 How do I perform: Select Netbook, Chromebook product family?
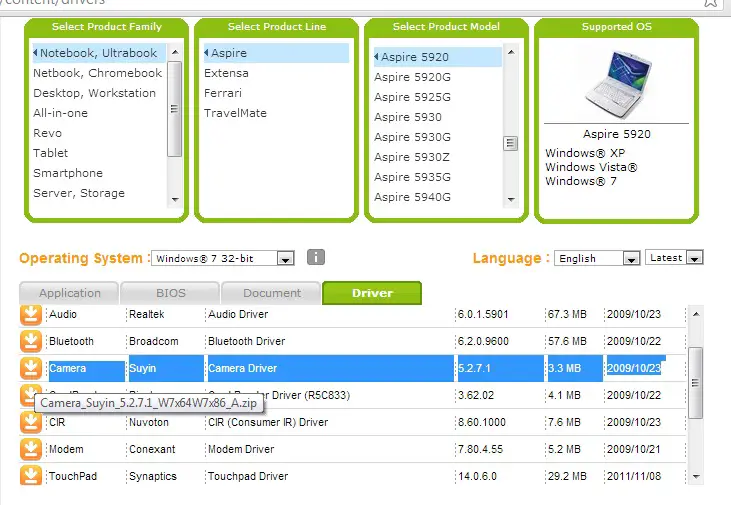pos(97,73)
